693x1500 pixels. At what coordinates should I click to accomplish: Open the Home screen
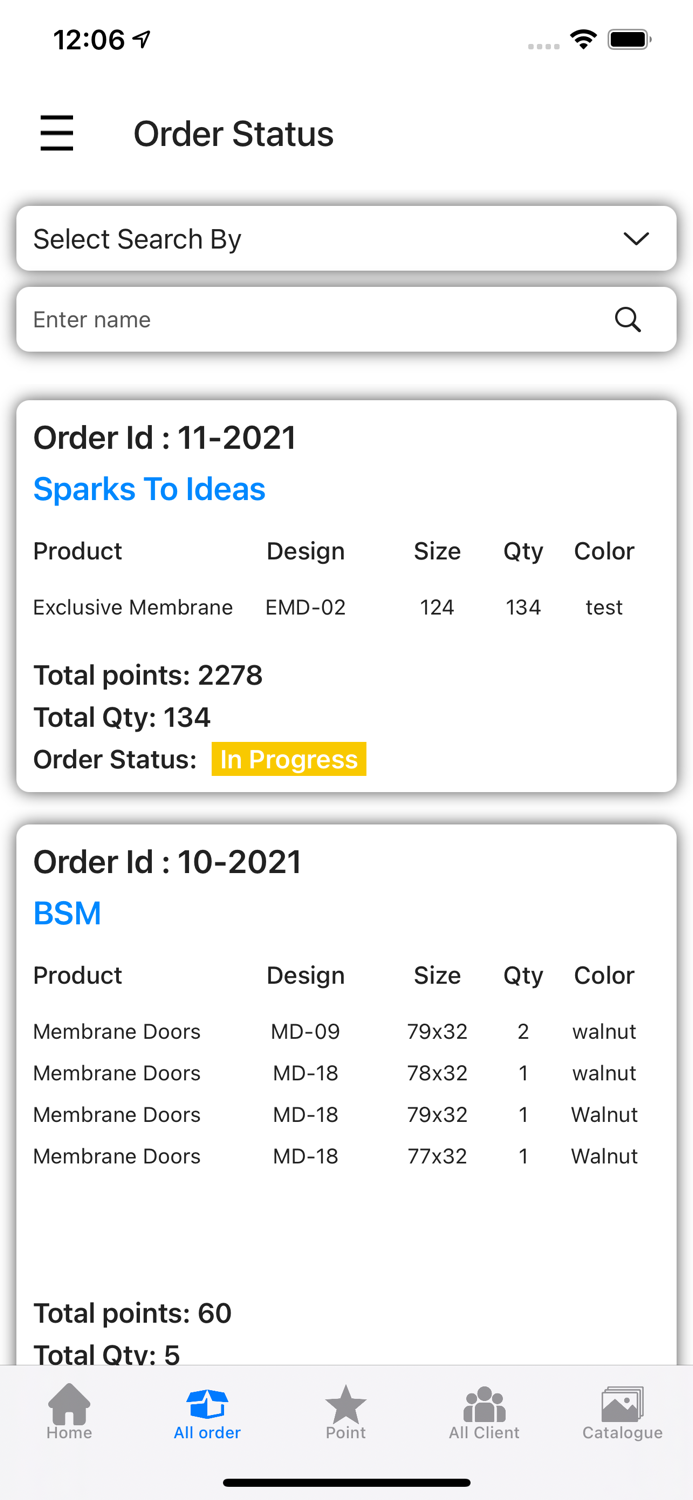68,1408
